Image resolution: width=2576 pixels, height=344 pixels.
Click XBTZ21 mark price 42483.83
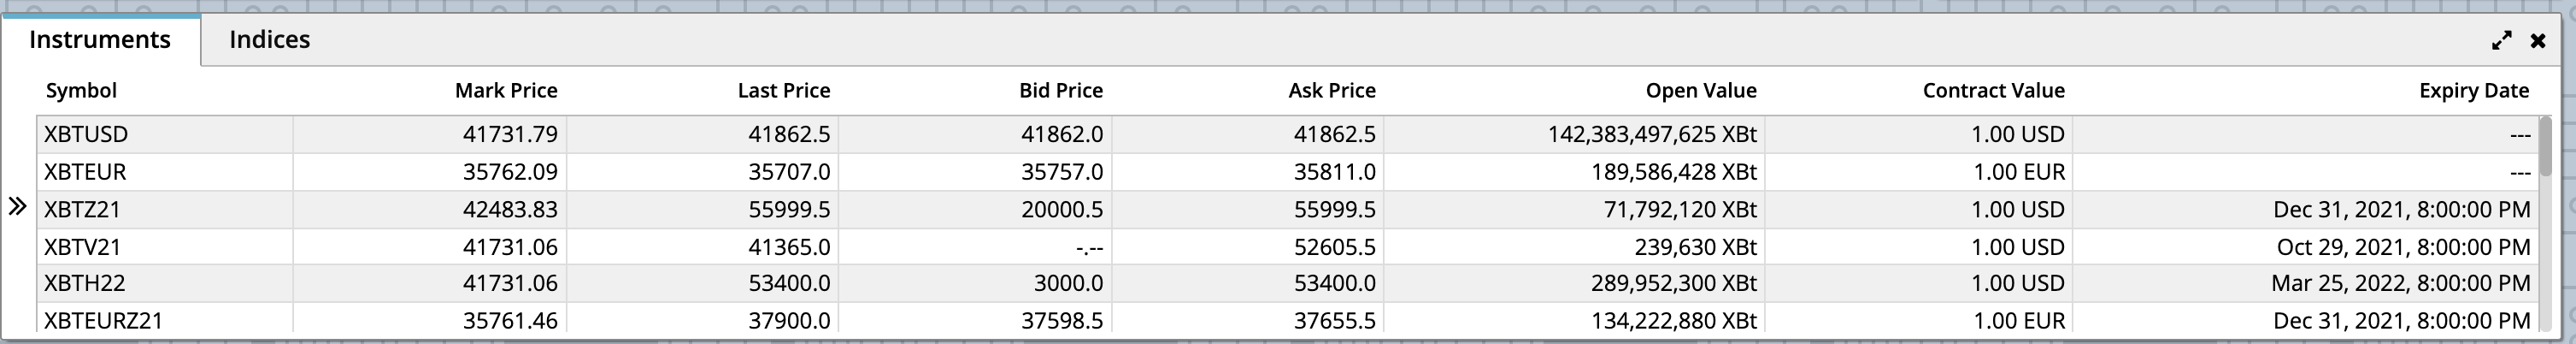point(510,209)
